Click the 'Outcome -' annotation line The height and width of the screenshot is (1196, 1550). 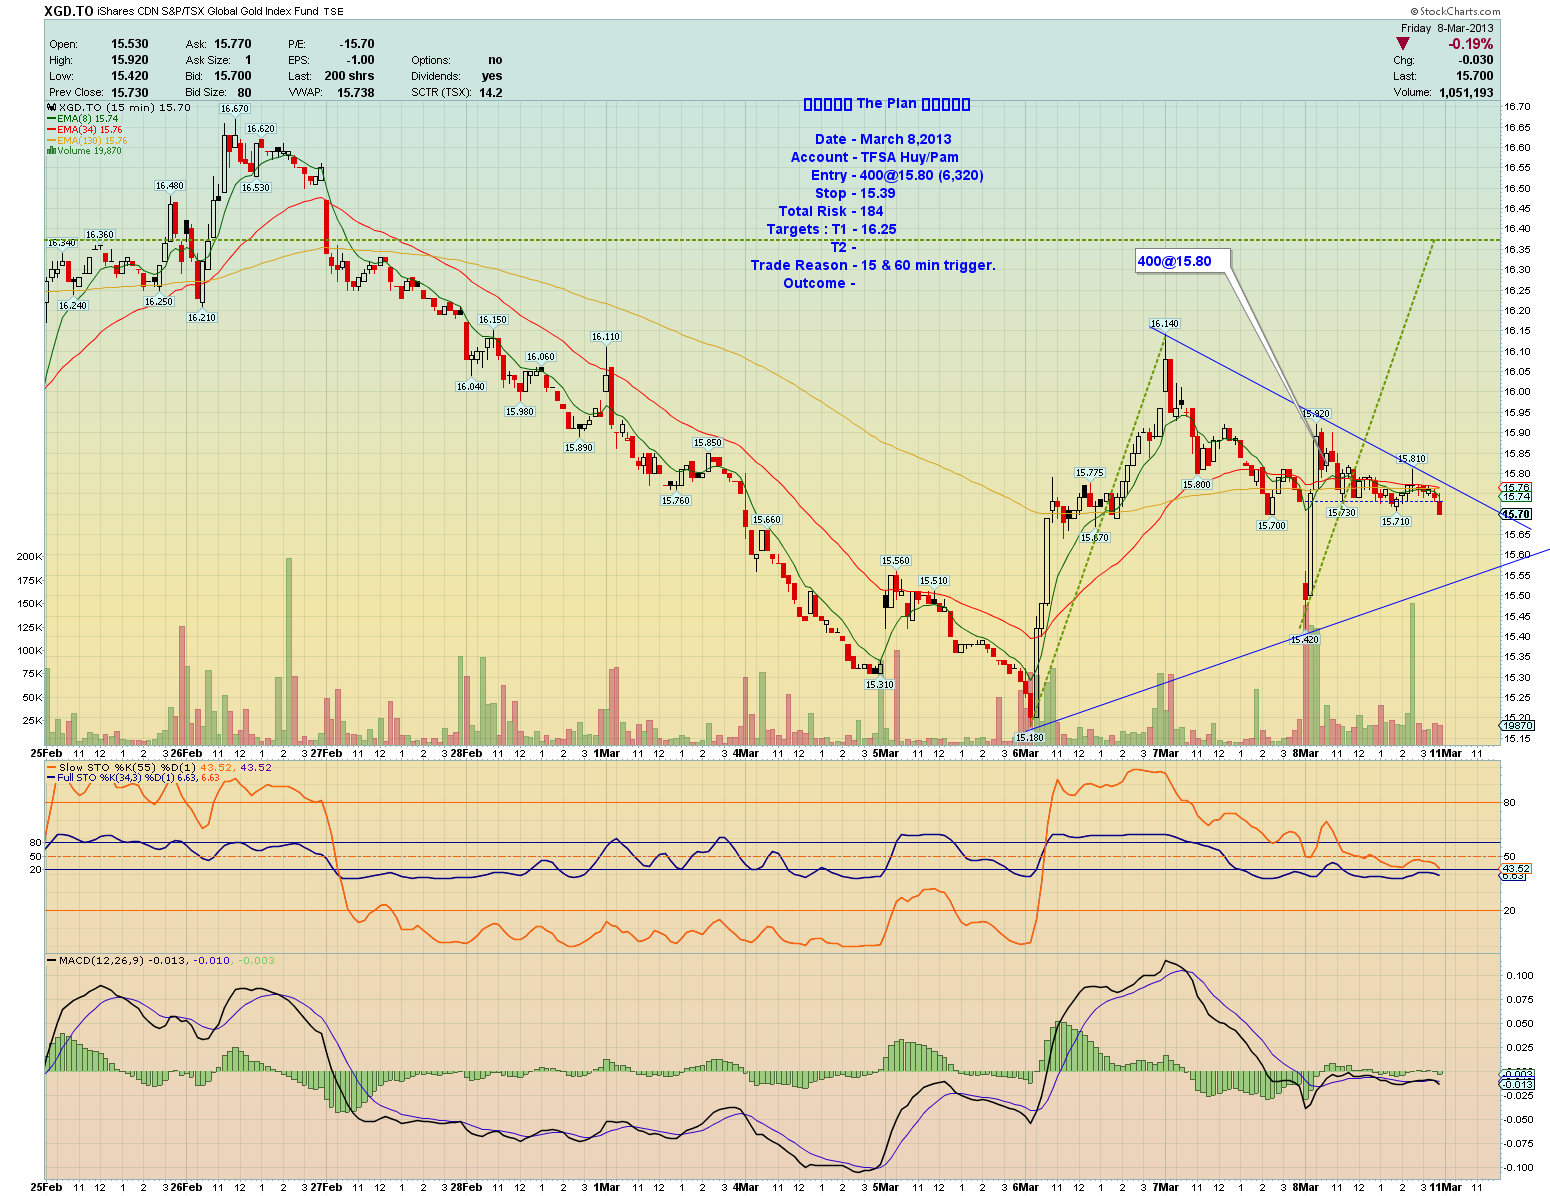[x=819, y=283]
